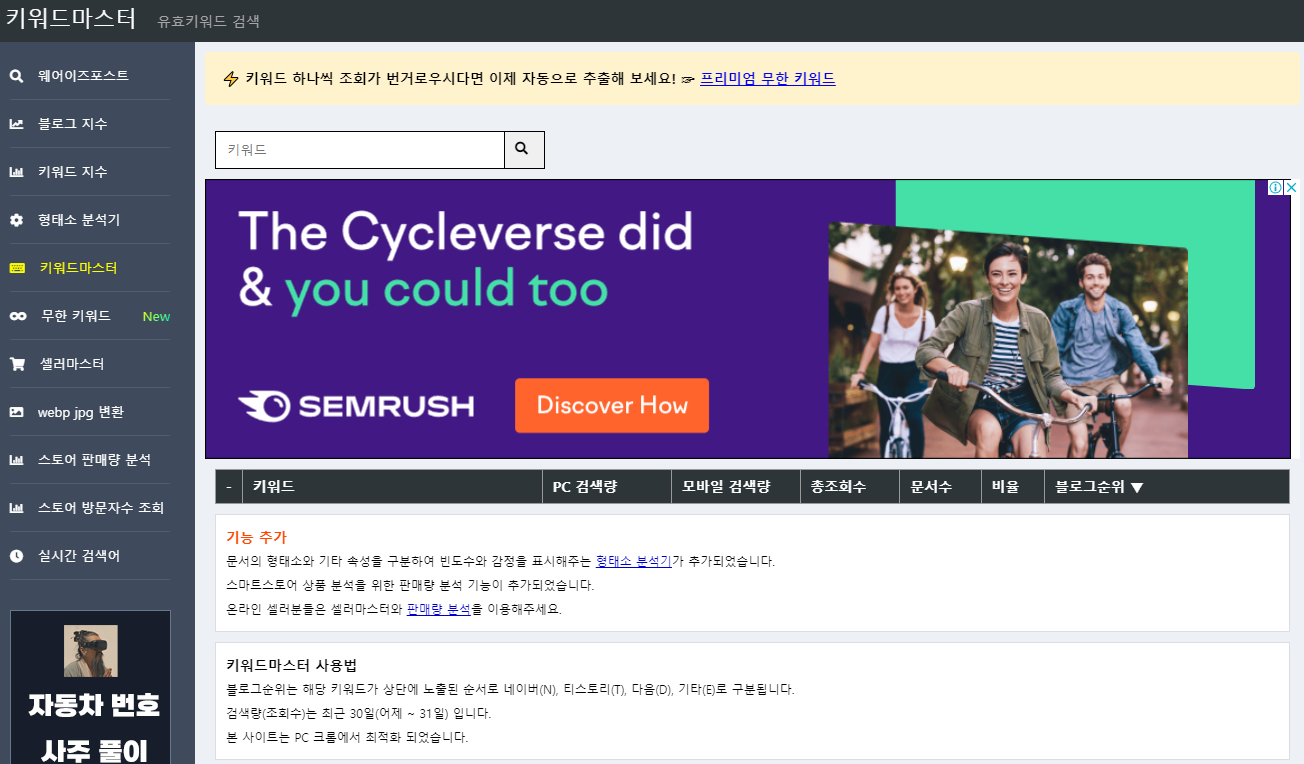Image resolution: width=1304 pixels, height=764 pixels.
Task: Click the 유효키워드 검색 subtitle in the header
Action: 208,21
